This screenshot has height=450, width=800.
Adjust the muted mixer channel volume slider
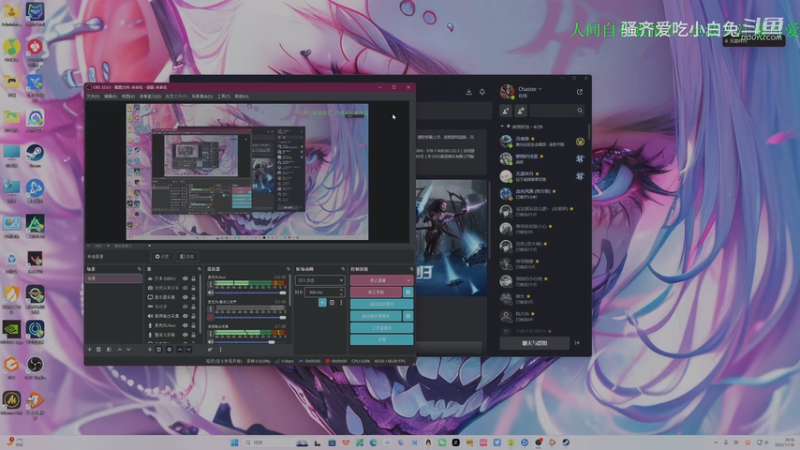point(251,317)
